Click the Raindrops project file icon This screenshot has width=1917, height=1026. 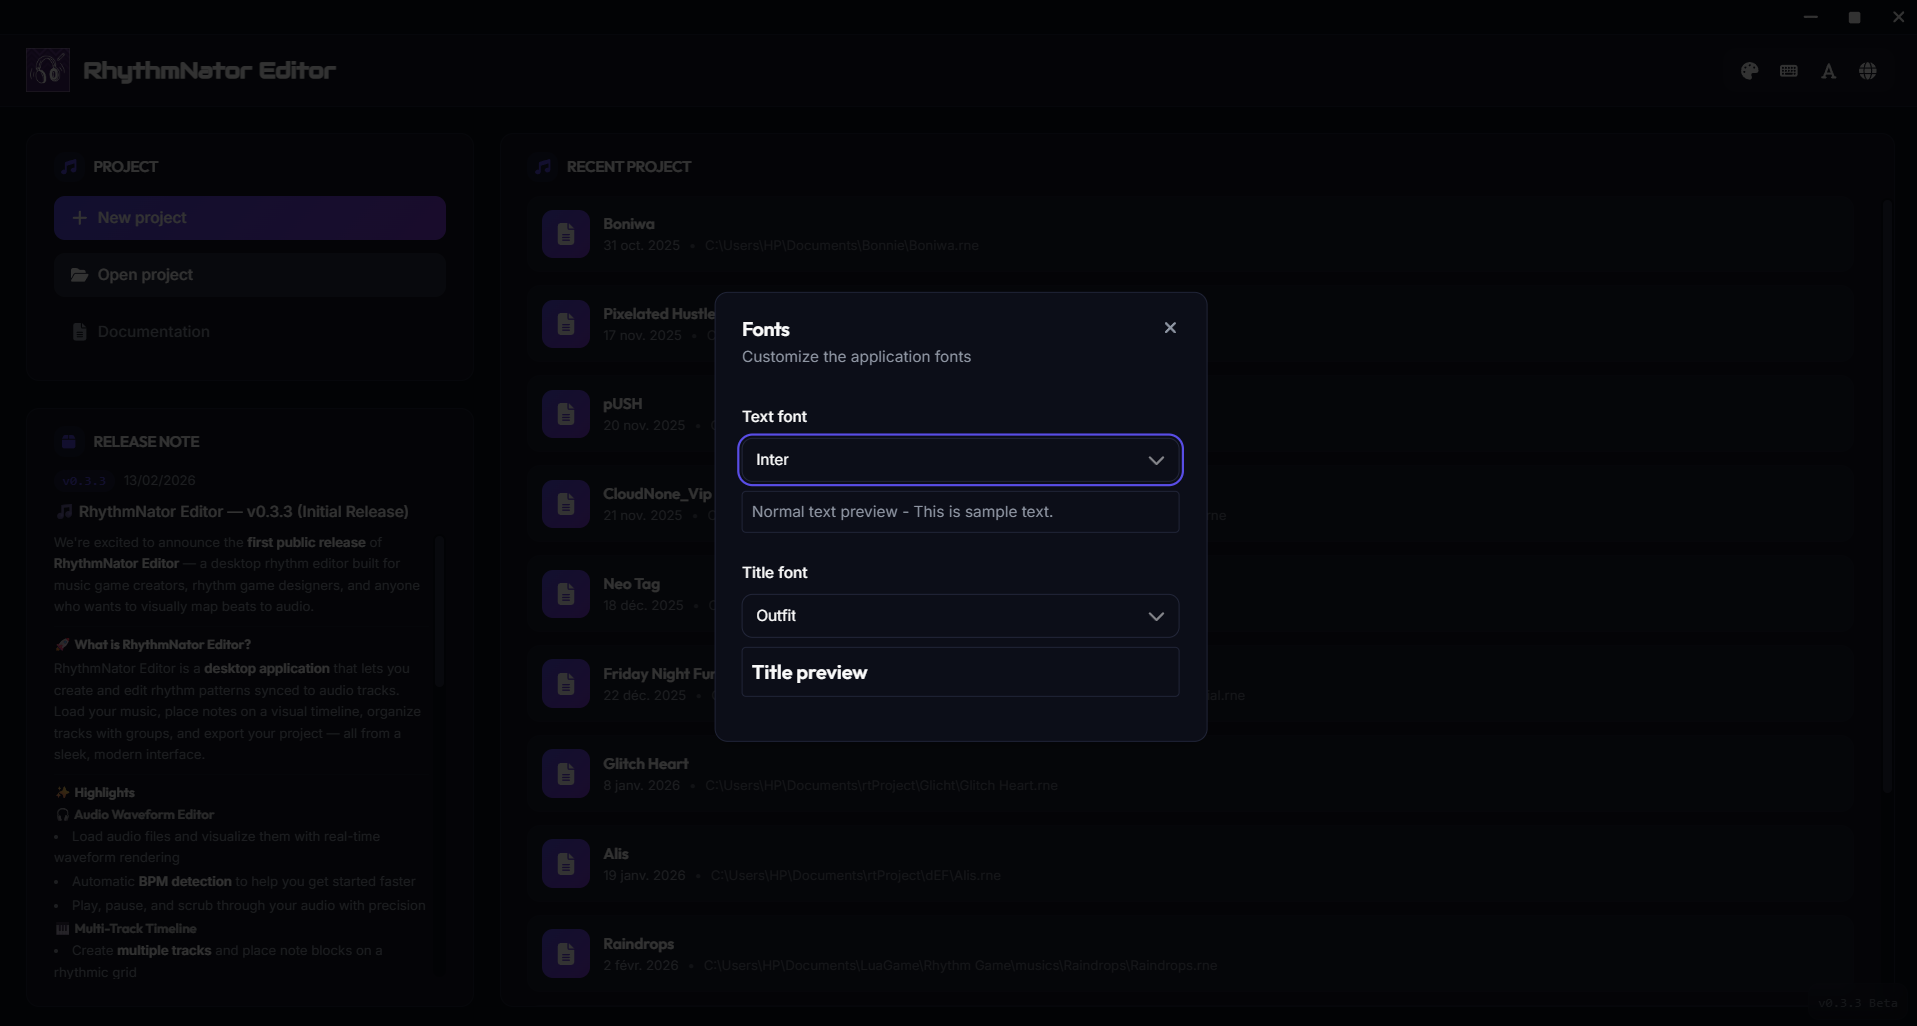tap(565, 953)
